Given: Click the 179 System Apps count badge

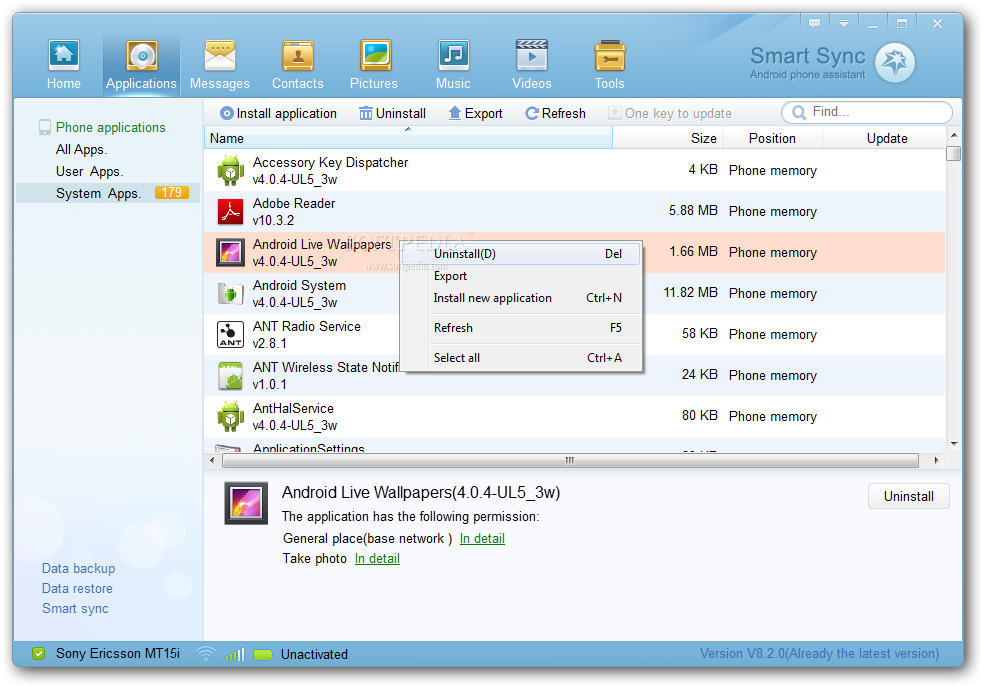Looking at the screenshot, I should click(x=172, y=193).
